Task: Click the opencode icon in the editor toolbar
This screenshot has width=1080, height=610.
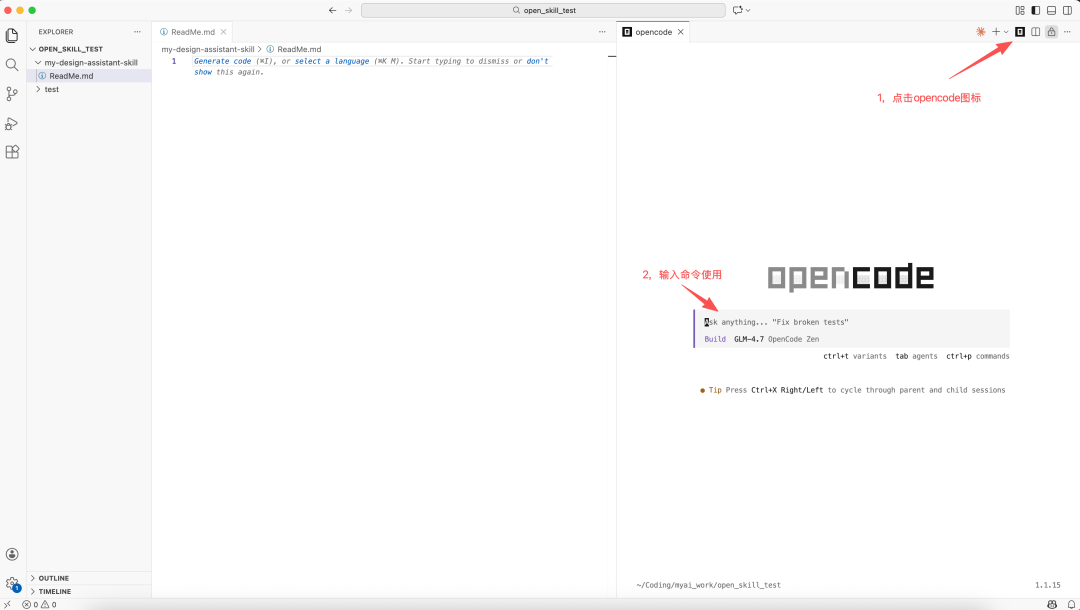Action: pos(1020,31)
